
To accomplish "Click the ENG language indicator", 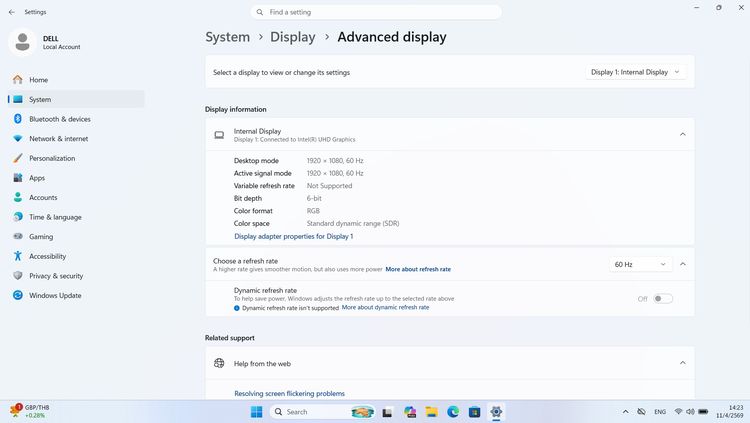I will pyautogui.click(x=660, y=412).
